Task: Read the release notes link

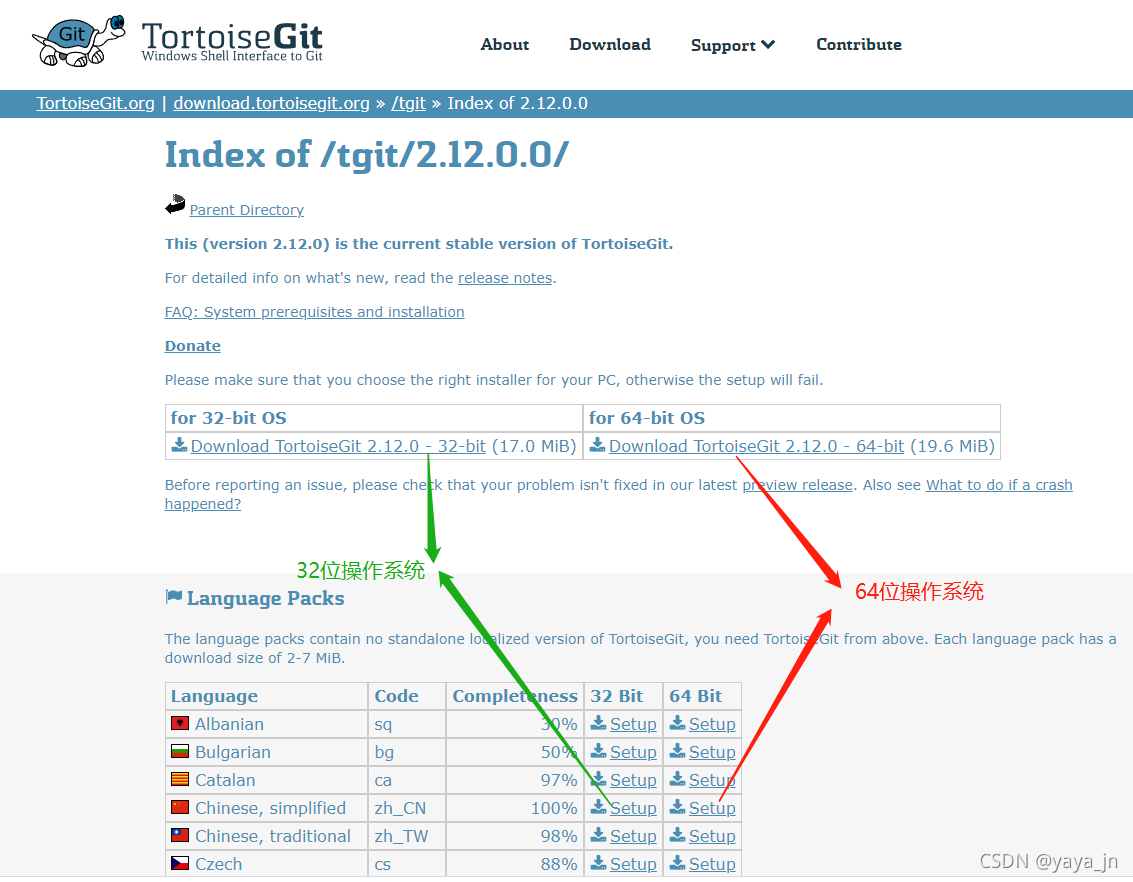Action: (x=505, y=278)
